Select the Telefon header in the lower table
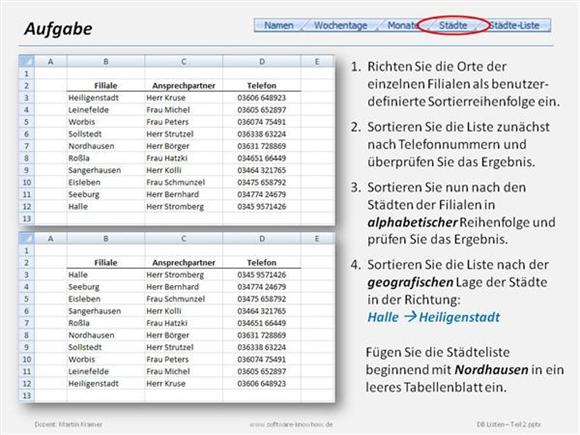This screenshot has height=435, width=580. [x=262, y=263]
